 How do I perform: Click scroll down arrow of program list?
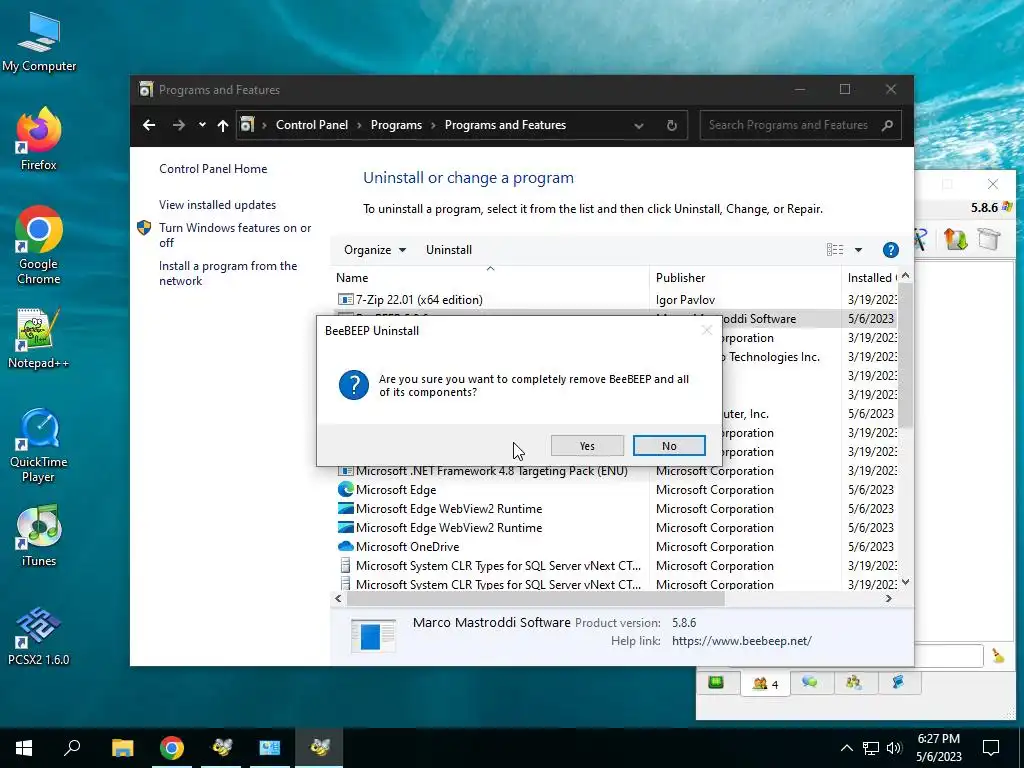pyautogui.click(x=905, y=582)
